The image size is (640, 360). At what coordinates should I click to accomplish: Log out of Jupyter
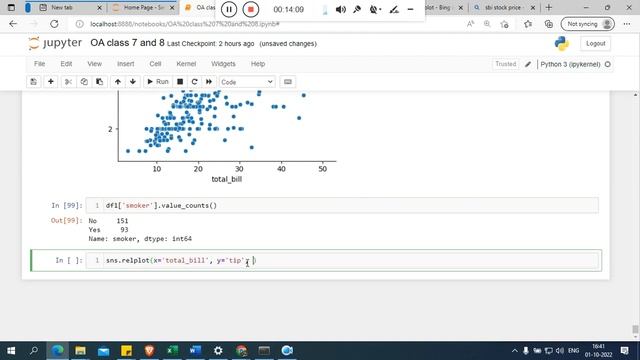coord(596,43)
